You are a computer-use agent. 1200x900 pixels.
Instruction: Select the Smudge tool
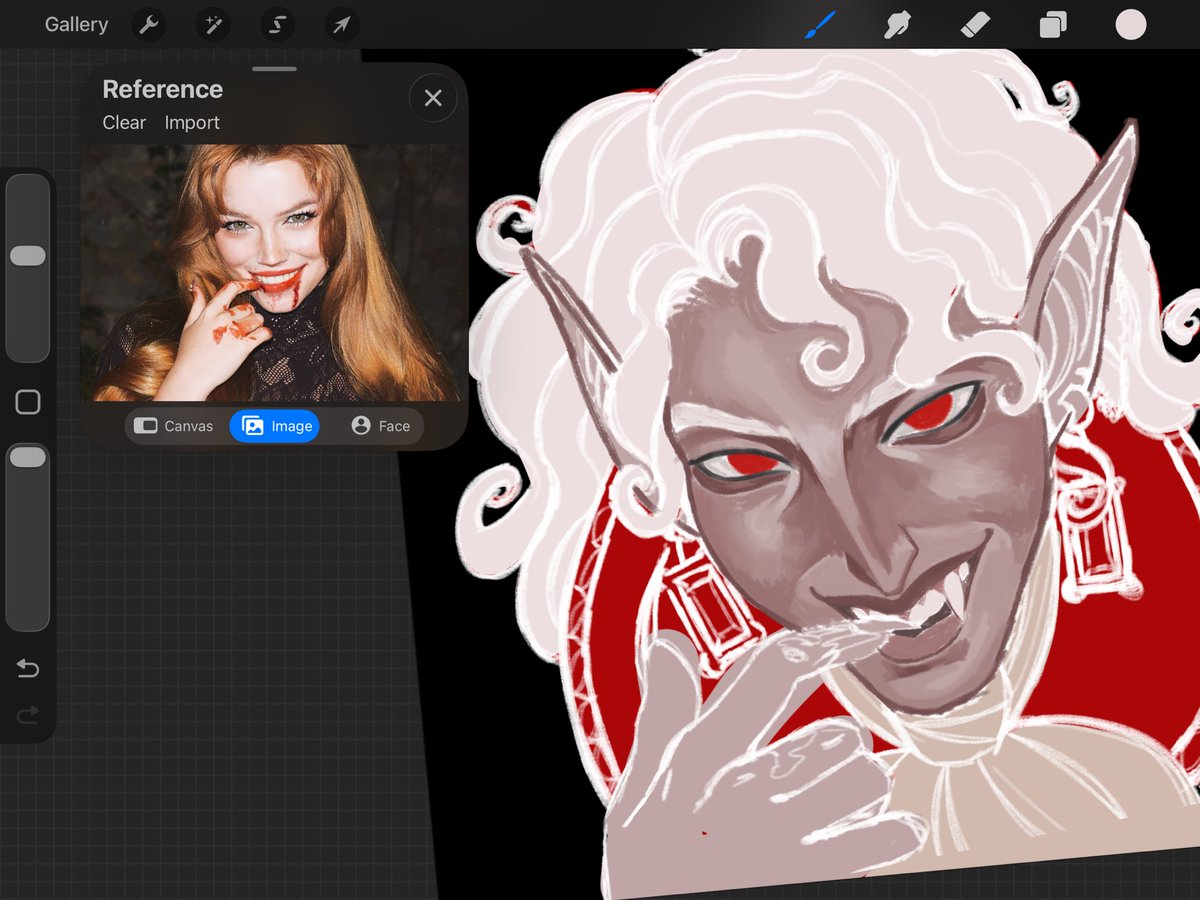(x=898, y=25)
